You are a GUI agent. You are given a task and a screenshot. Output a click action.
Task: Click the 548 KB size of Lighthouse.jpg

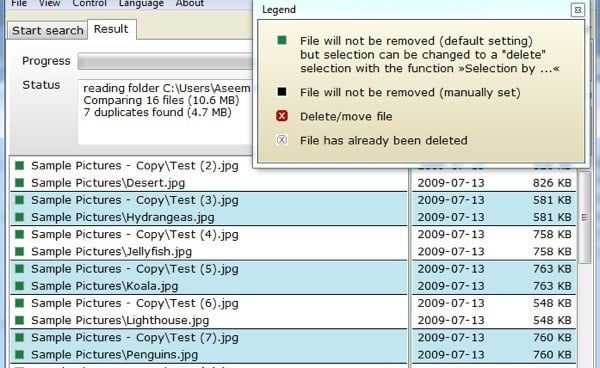(x=552, y=321)
